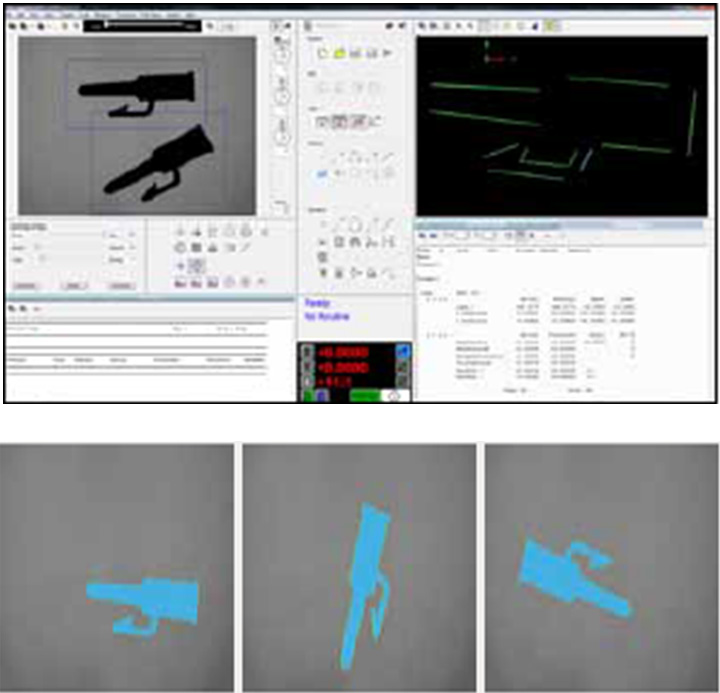This screenshot has width=720, height=693.
Task: Click the yellow-green icon in the model window toolbar
Action: (550, 26)
